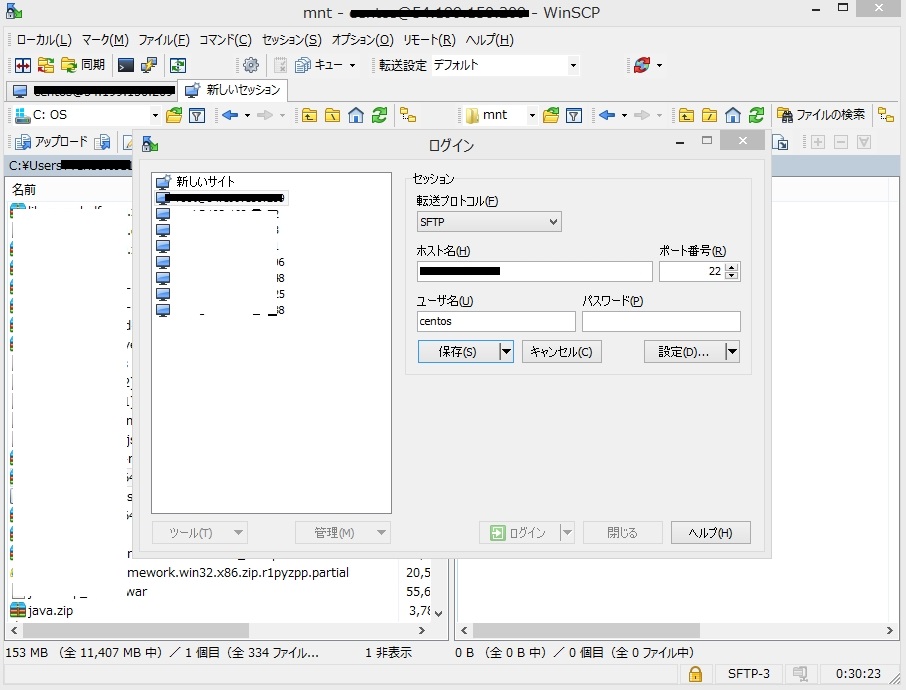
Task: Click the ユーザ名 field containing centos
Action: [496, 321]
